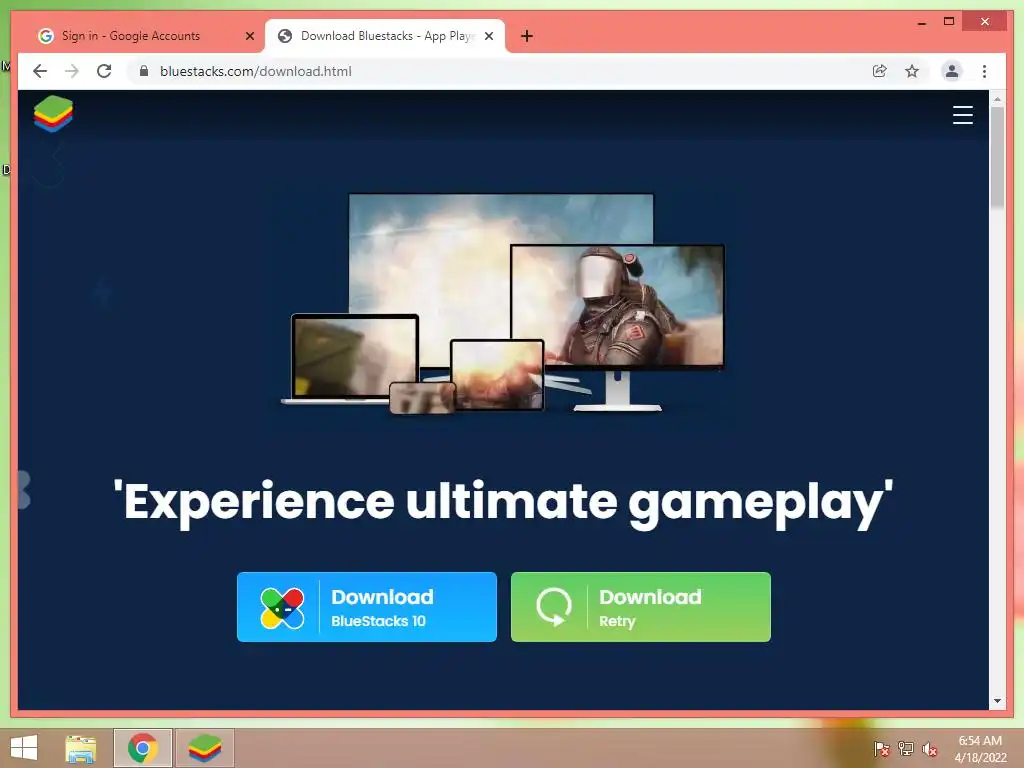Click the devices gameplay hero image

(503, 304)
